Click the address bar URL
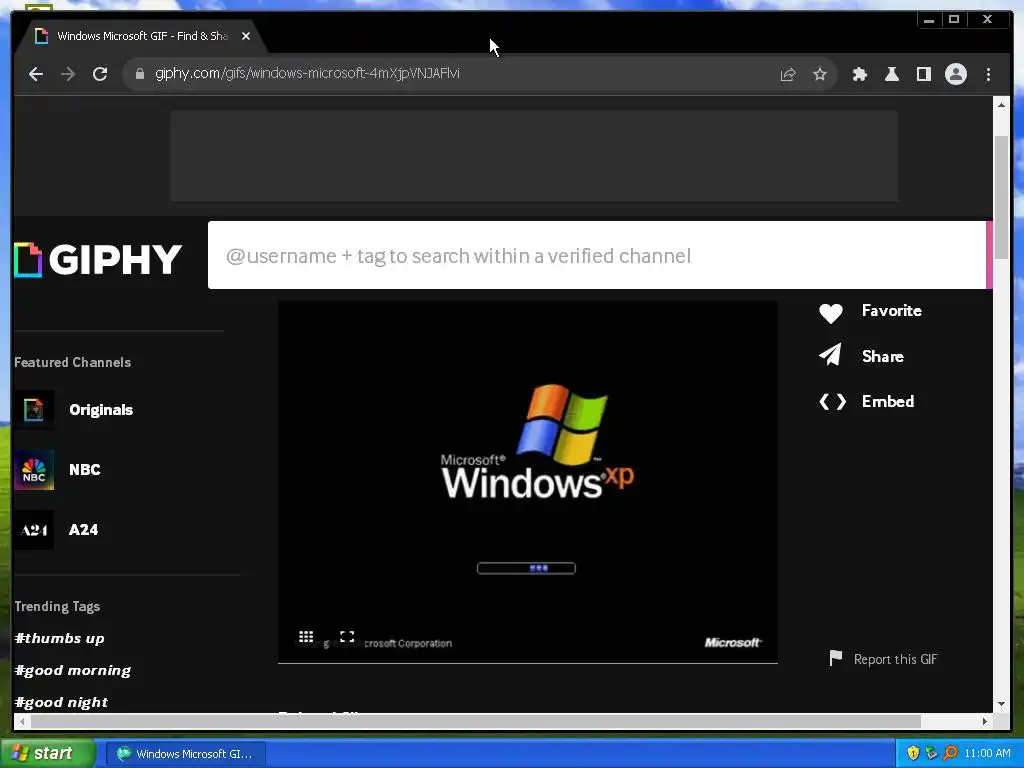The image size is (1024, 768). (307, 73)
